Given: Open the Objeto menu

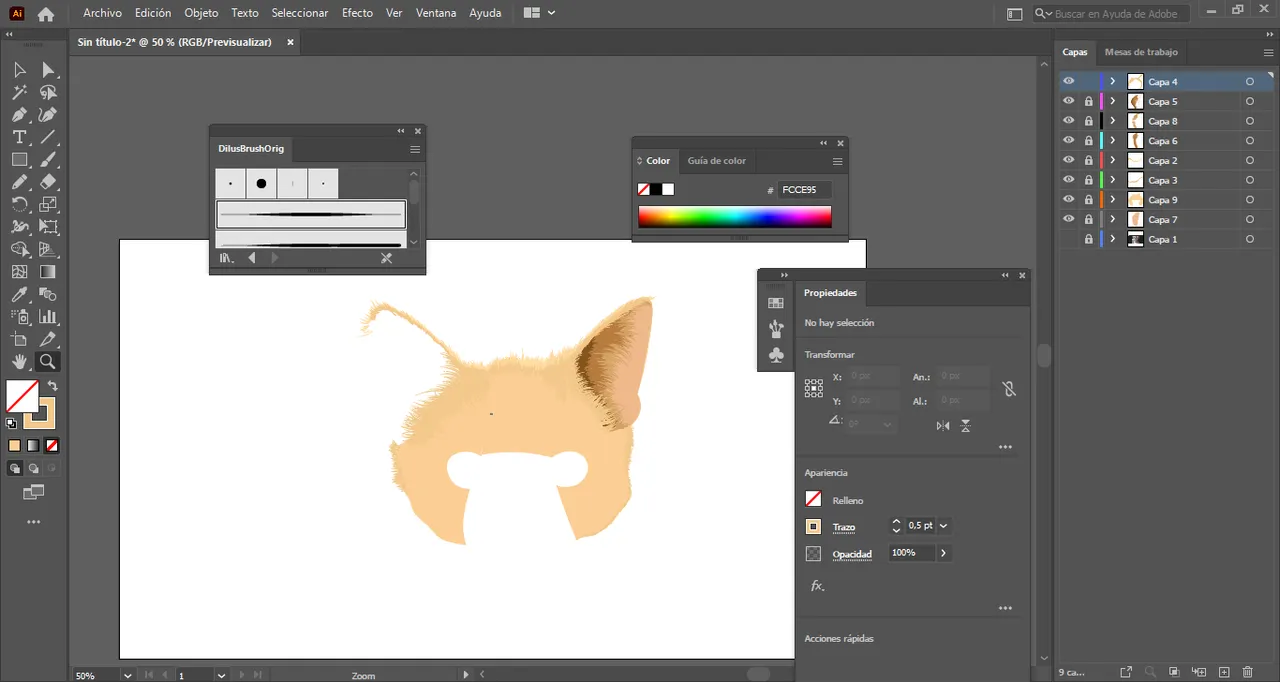Looking at the screenshot, I should pos(201,13).
